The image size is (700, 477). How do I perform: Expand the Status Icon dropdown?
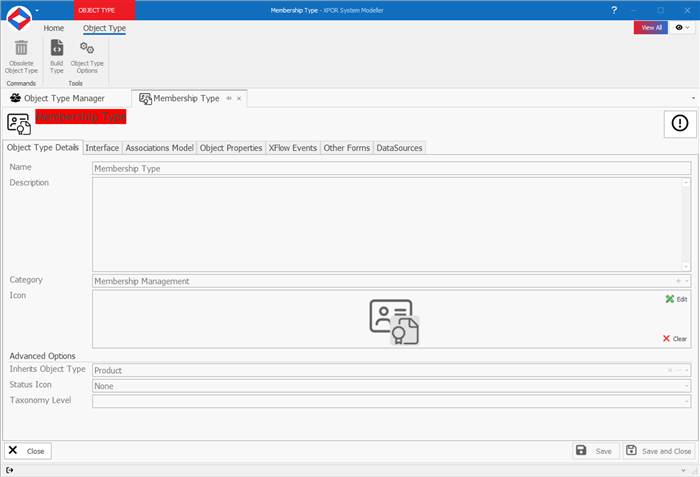(x=687, y=386)
